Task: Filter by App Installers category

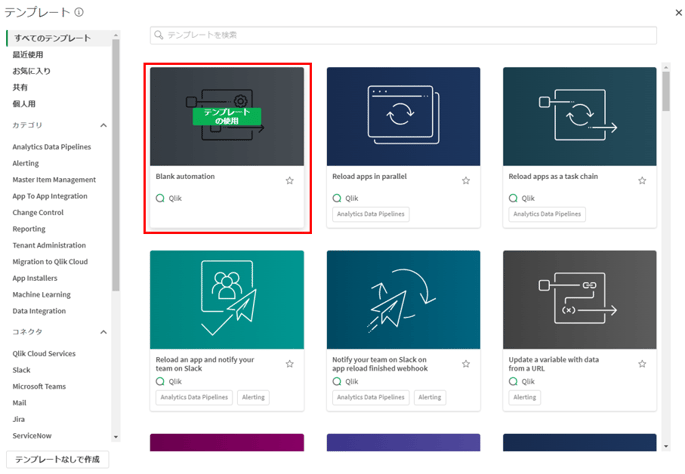Action: [35, 278]
